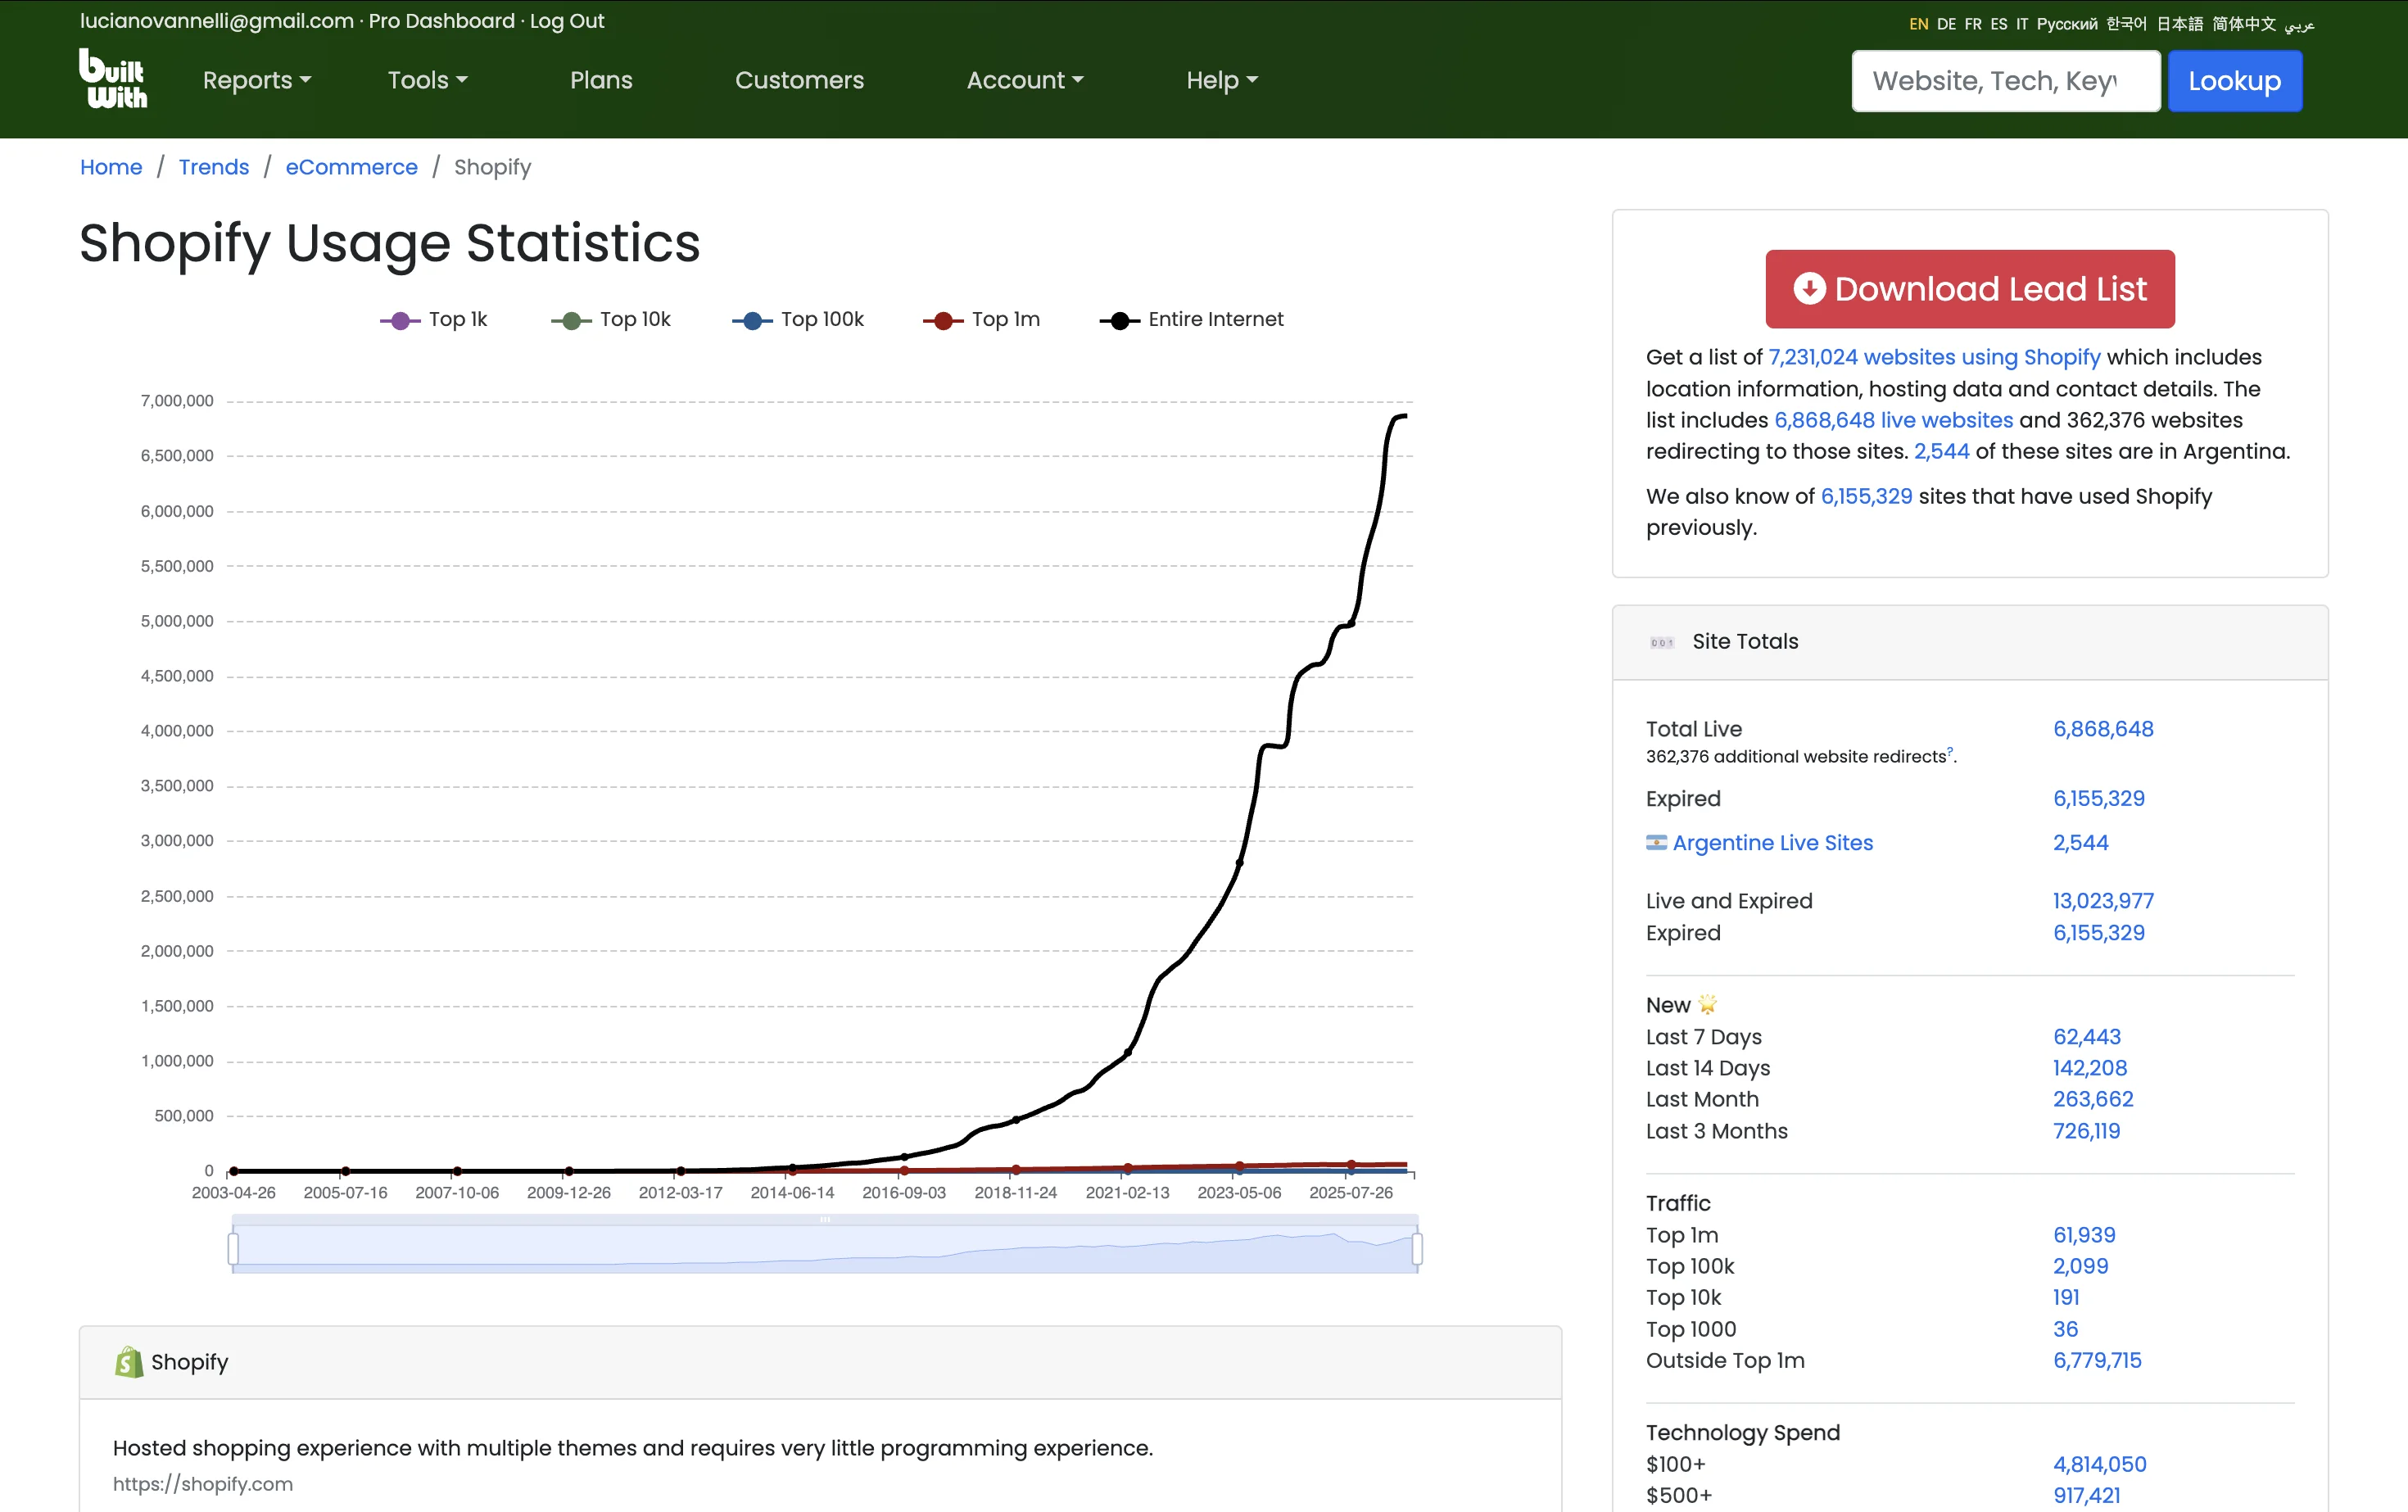Switch language to ES
The image size is (2408, 1512).
tap(1999, 24)
